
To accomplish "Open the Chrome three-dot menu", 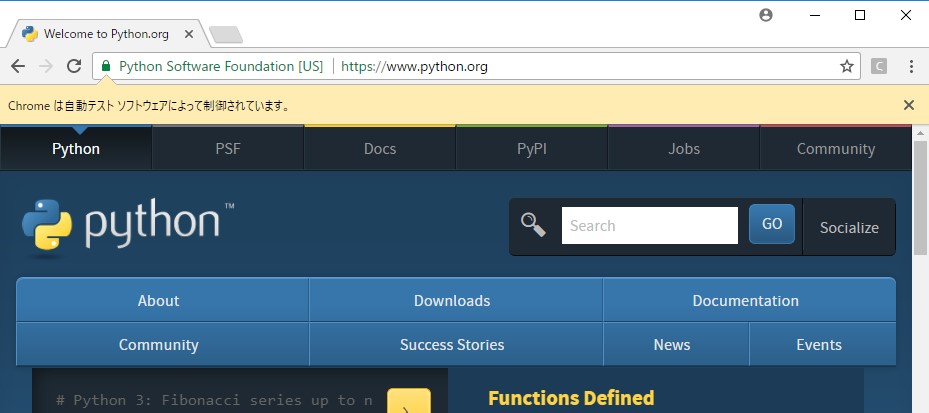I will (911, 66).
